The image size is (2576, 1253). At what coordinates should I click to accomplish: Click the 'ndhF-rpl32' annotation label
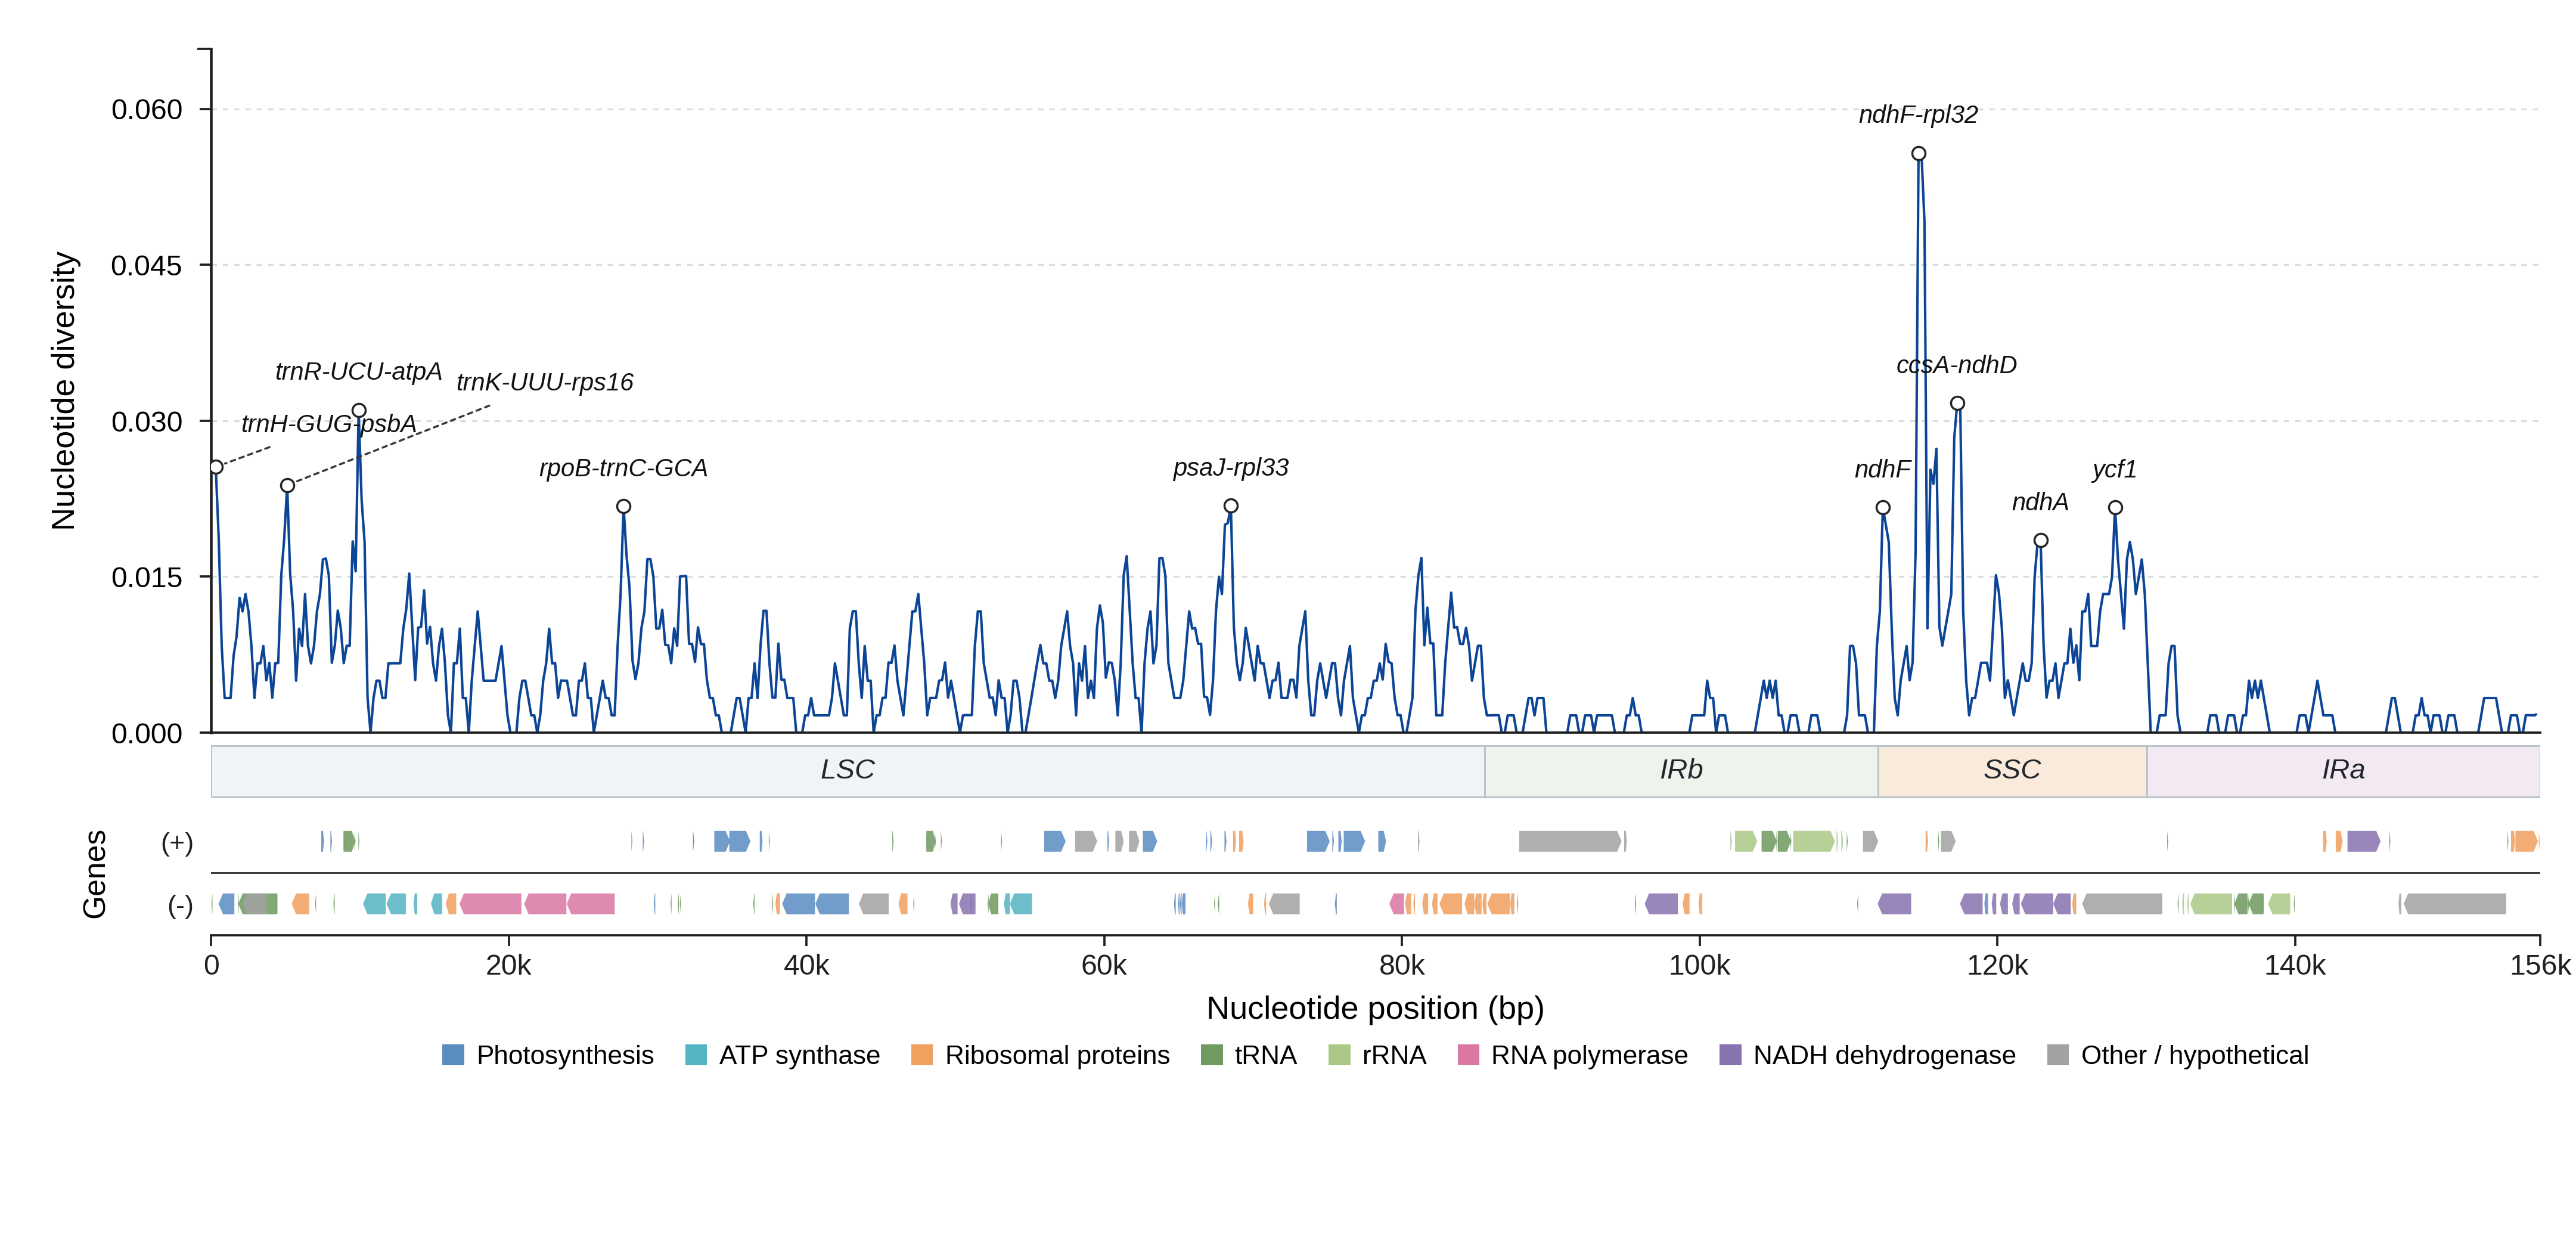pyautogui.click(x=1918, y=115)
